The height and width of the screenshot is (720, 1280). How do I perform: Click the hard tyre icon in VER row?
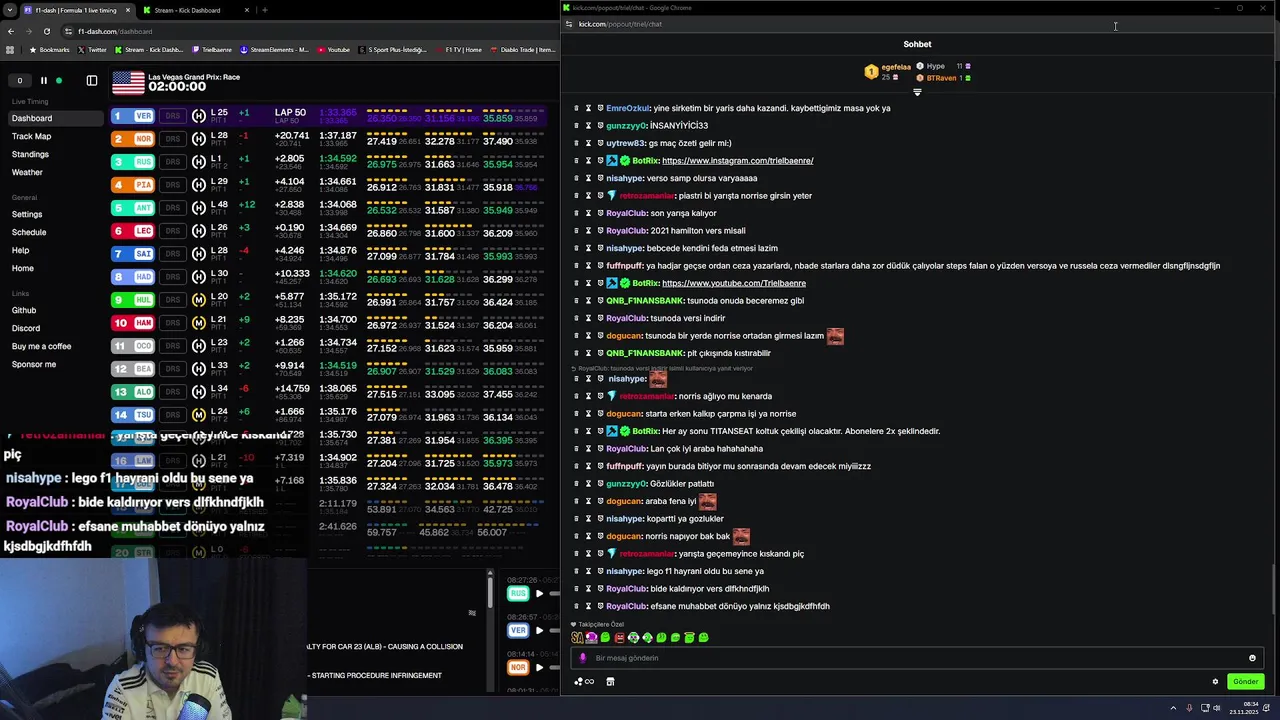[199, 116]
